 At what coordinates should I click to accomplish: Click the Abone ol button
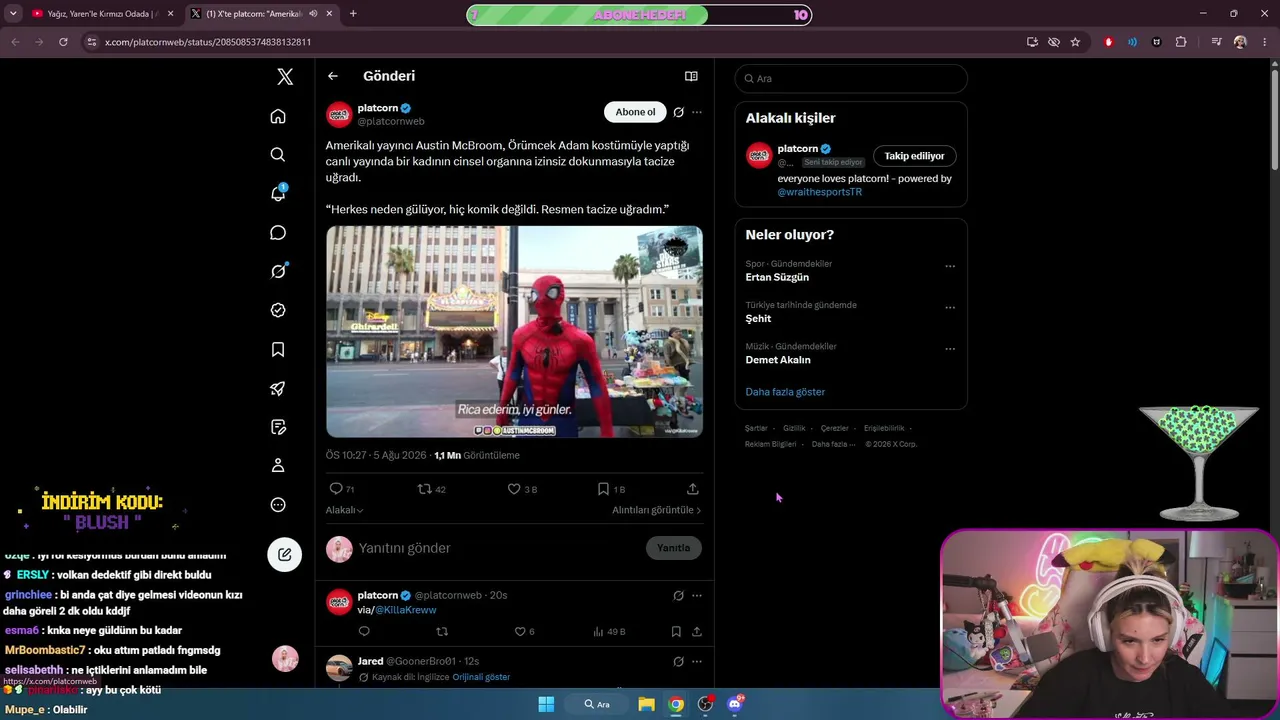click(635, 112)
